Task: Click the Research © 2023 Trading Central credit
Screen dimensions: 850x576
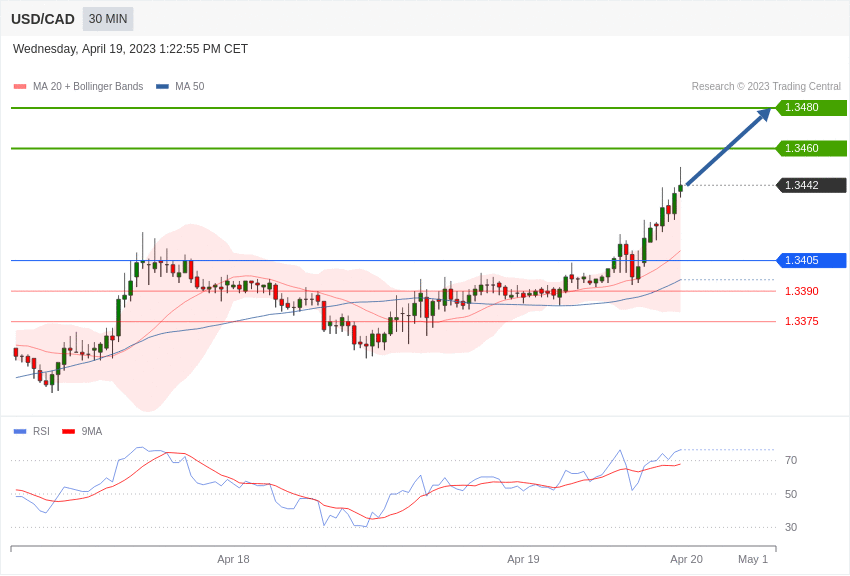Action: click(x=766, y=86)
